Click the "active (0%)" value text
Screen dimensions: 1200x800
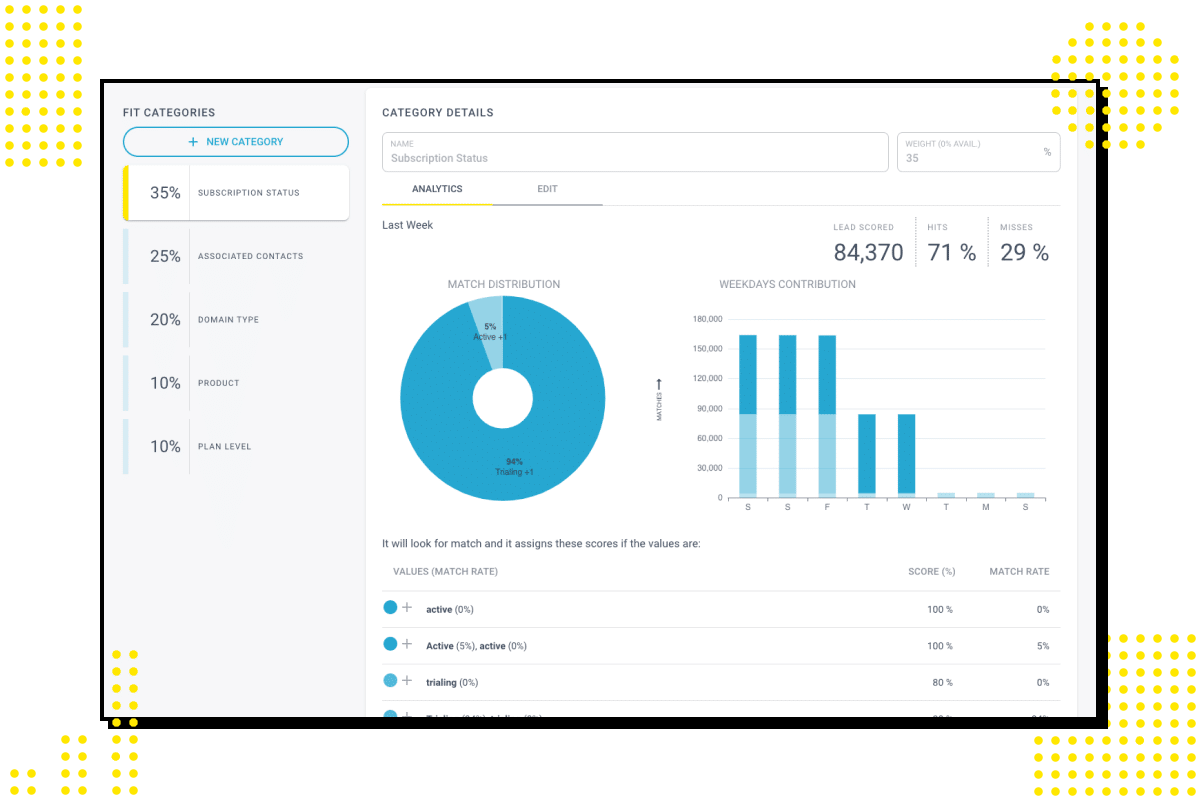(452, 609)
